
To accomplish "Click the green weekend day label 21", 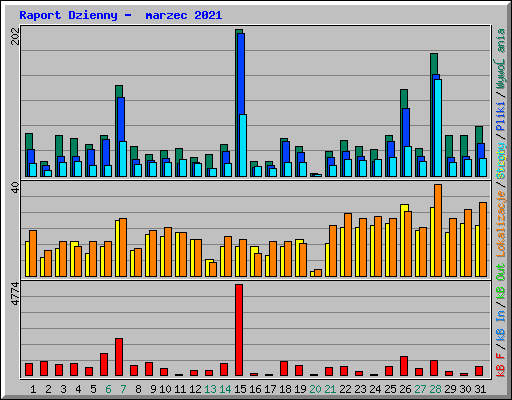I will tap(330, 389).
